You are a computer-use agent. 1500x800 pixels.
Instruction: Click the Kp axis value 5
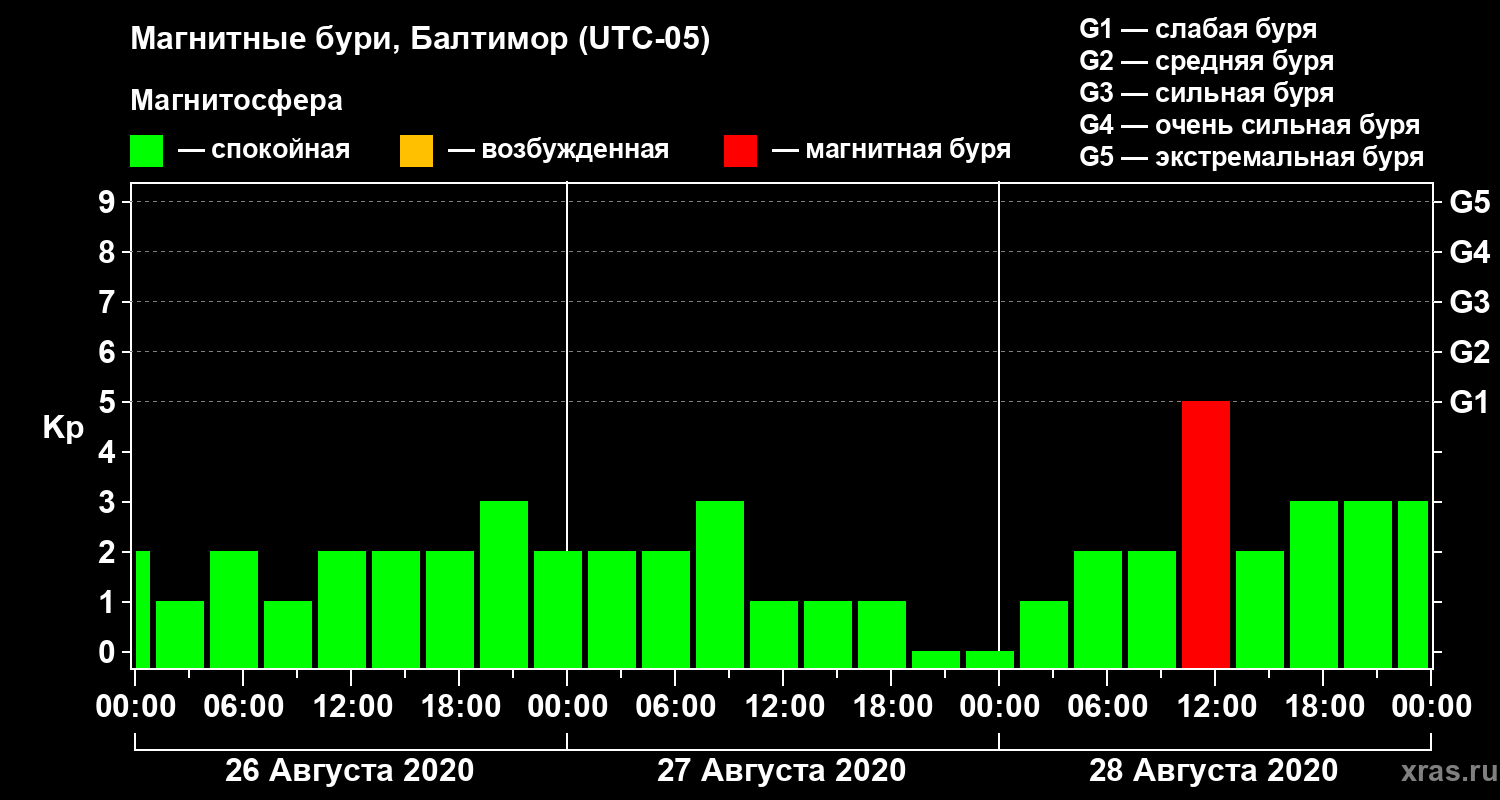[108, 402]
